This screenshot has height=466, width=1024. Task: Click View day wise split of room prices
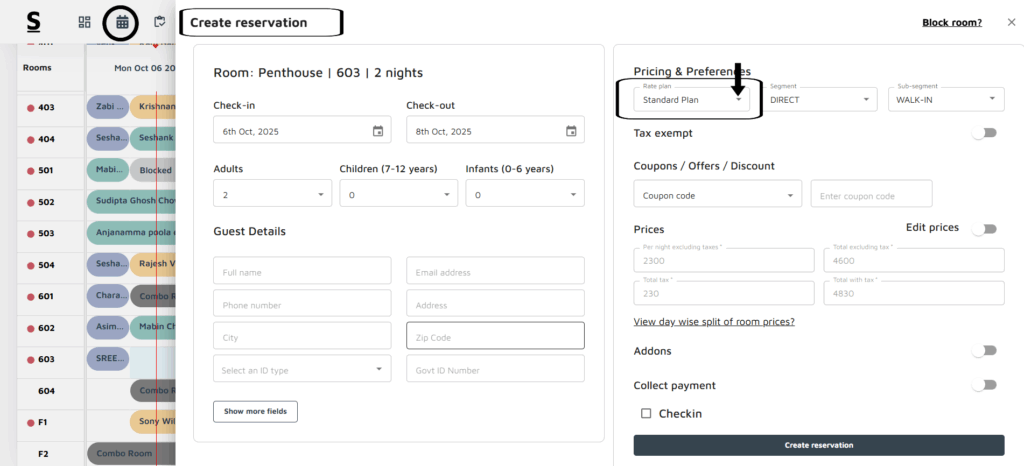(714, 321)
